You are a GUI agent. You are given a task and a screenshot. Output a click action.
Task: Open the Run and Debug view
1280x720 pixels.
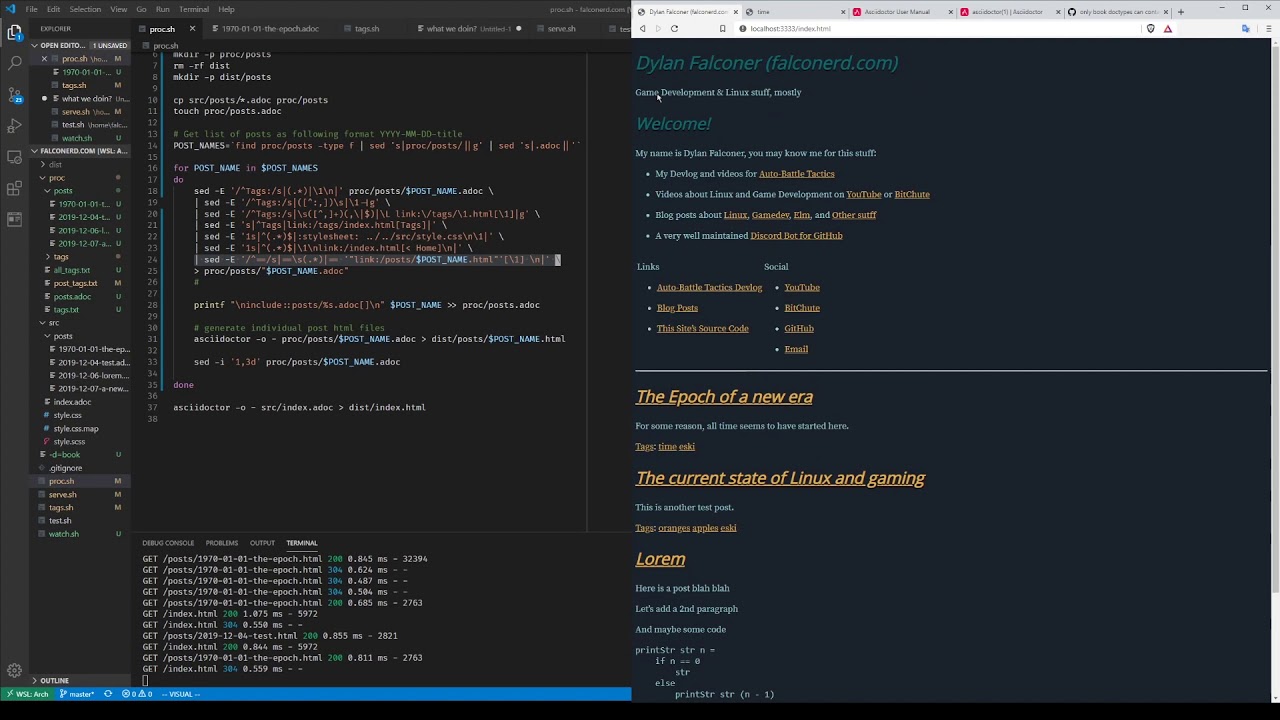[15, 126]
